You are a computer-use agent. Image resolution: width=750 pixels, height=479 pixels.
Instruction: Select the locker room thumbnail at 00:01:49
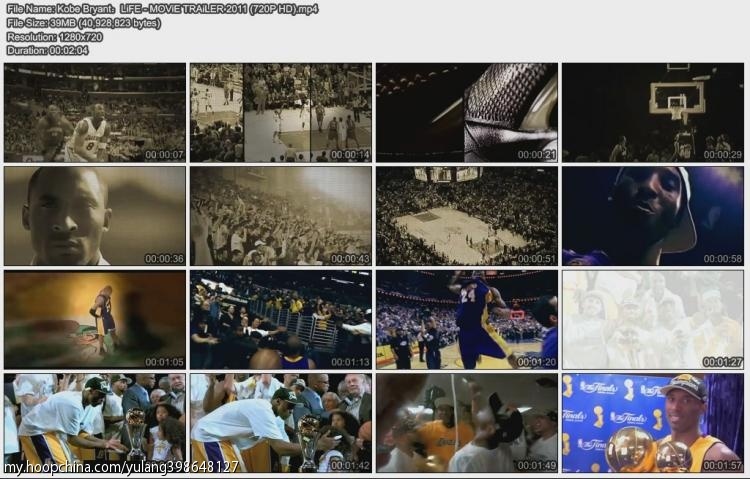[467, 423]
